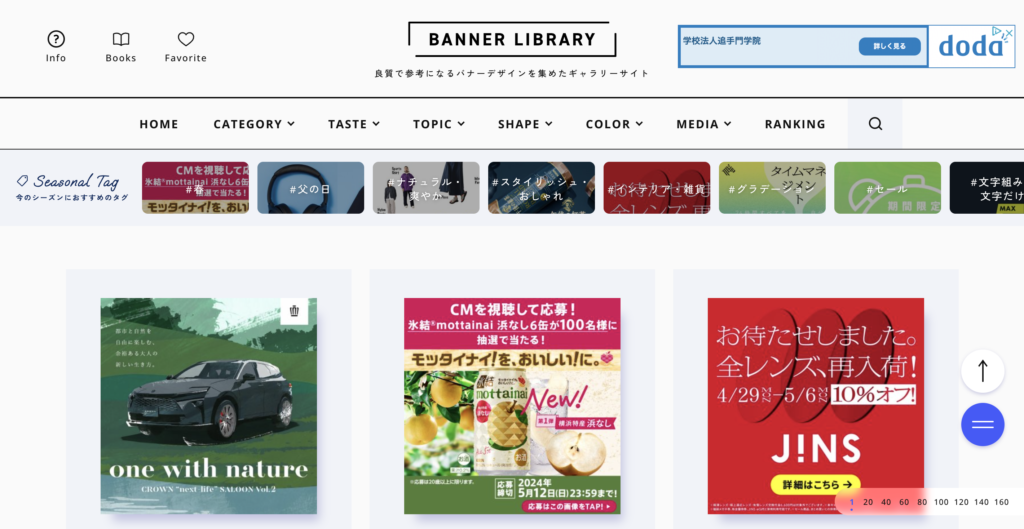Open the COLOR dropdown
The height and width of the screenshot is (529, 1024).
point(614,124)
